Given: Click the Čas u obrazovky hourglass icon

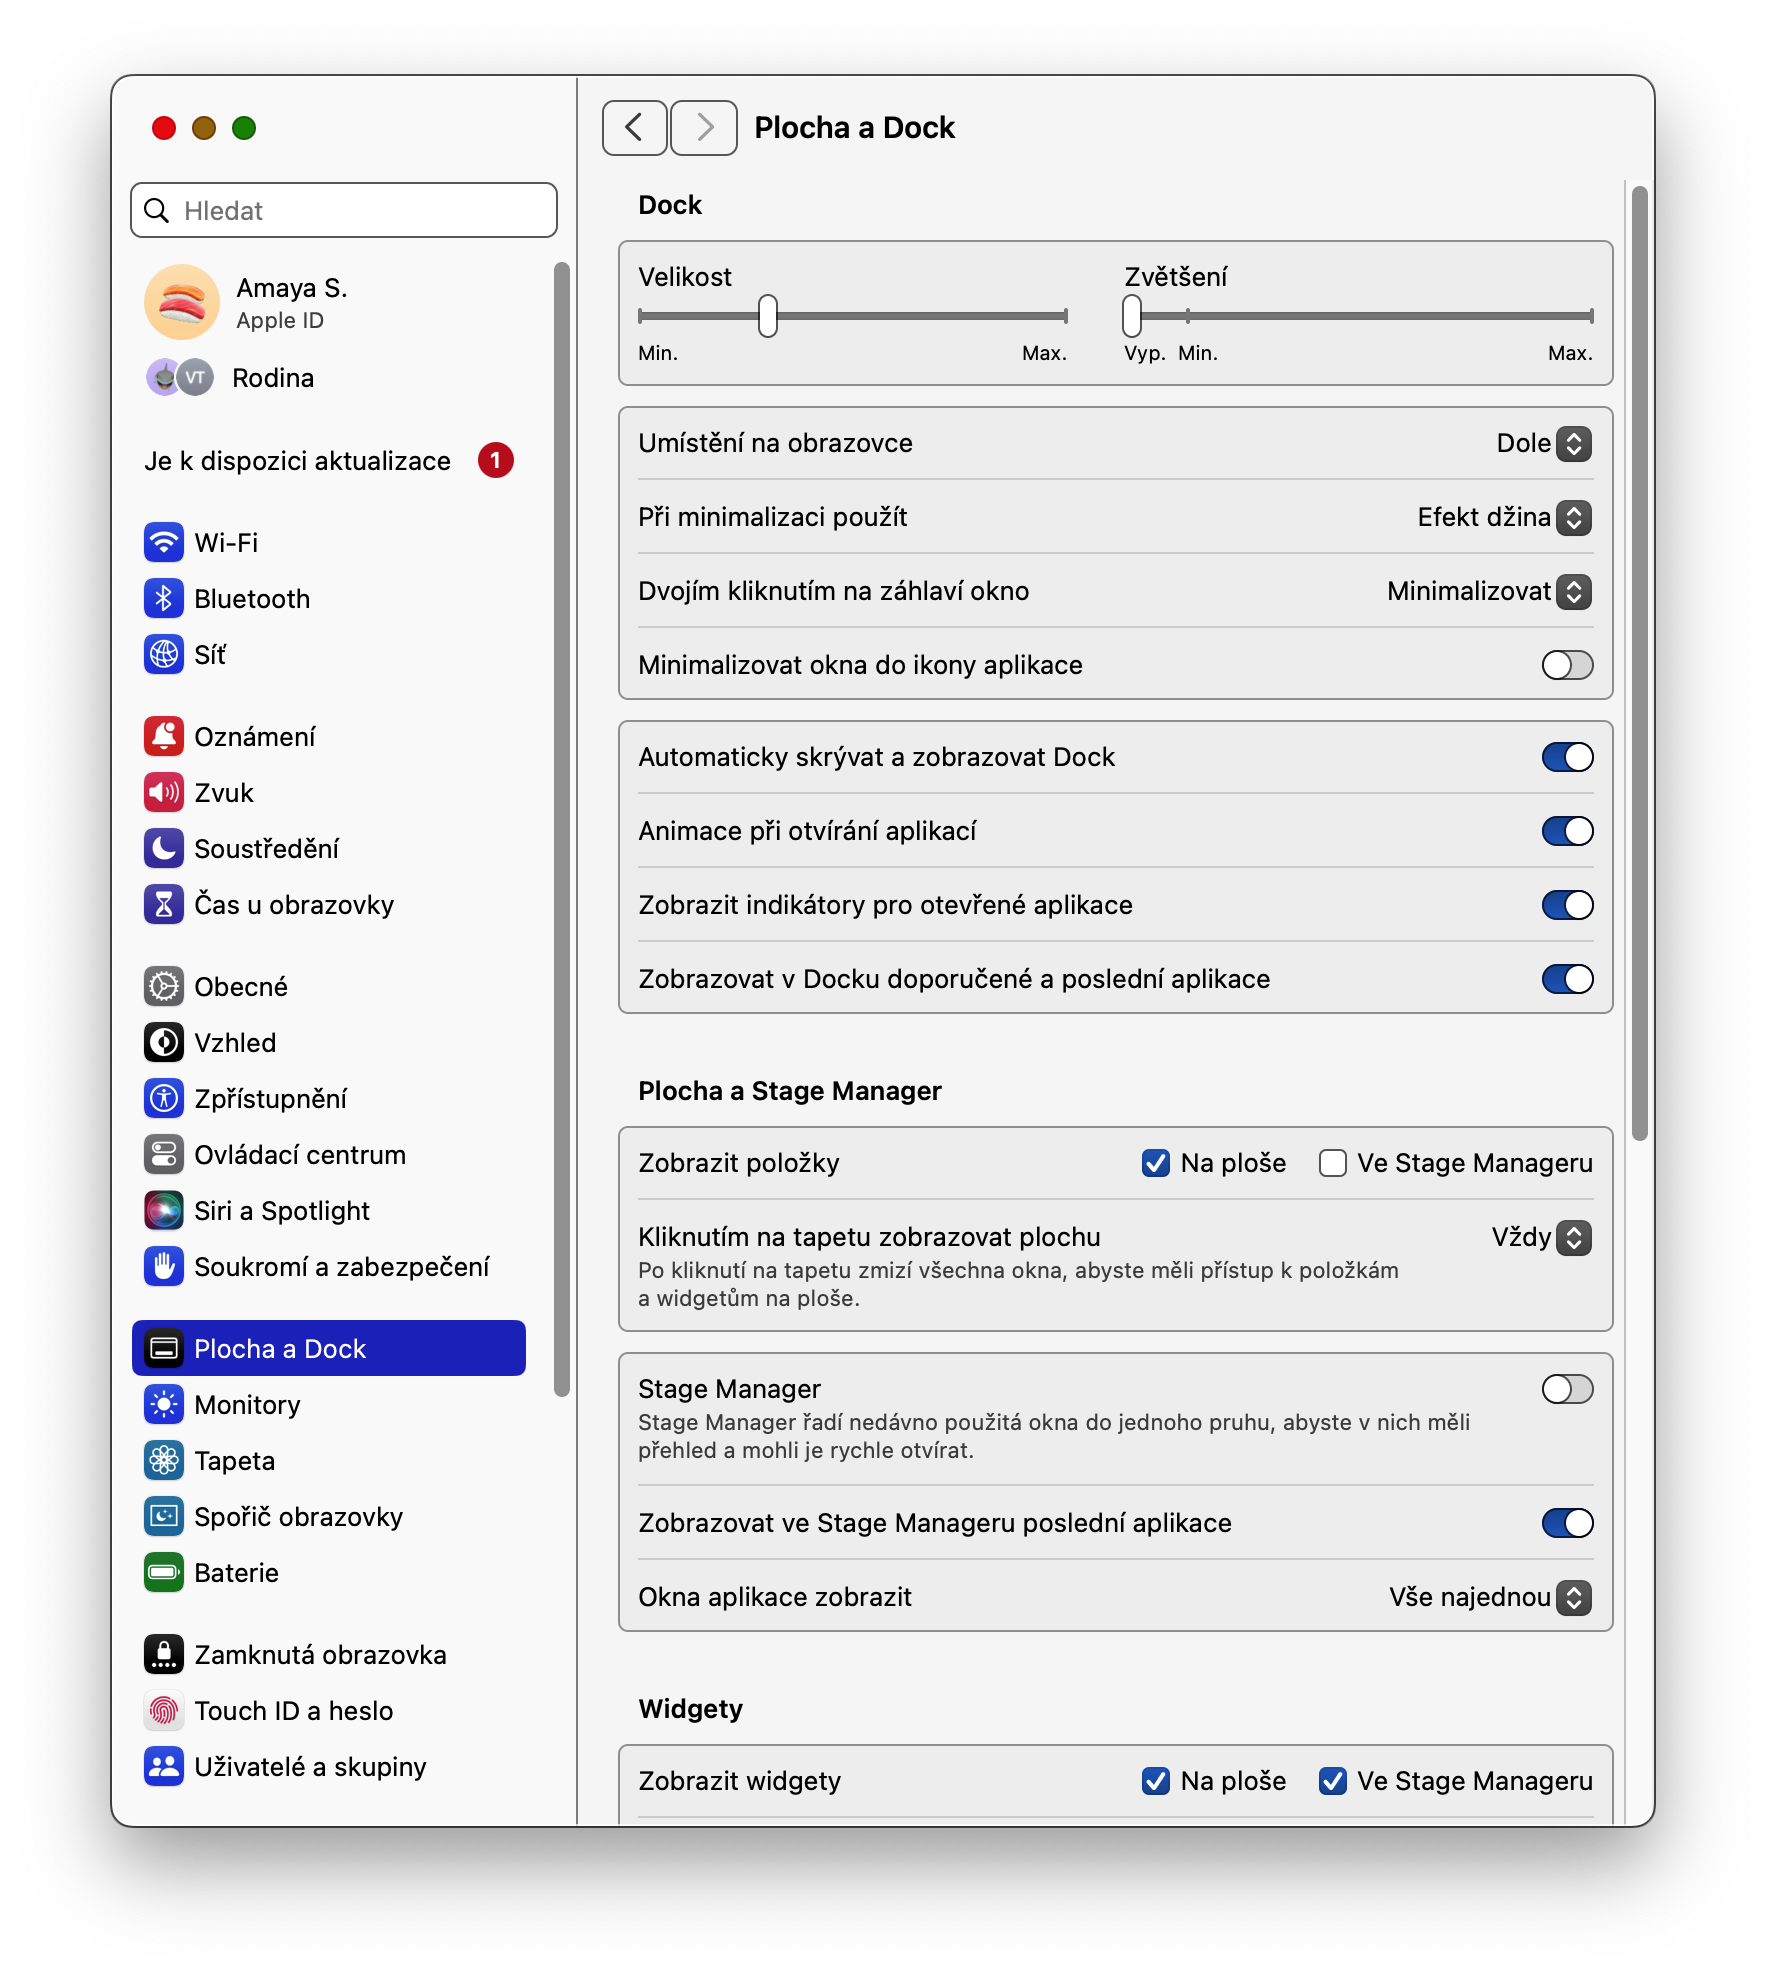Looking at the screenshot, I should (163, 905).
